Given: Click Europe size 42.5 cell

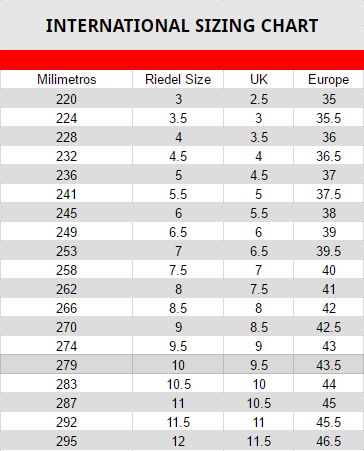Looking at the screenshot, I should [x=329, y=327].
